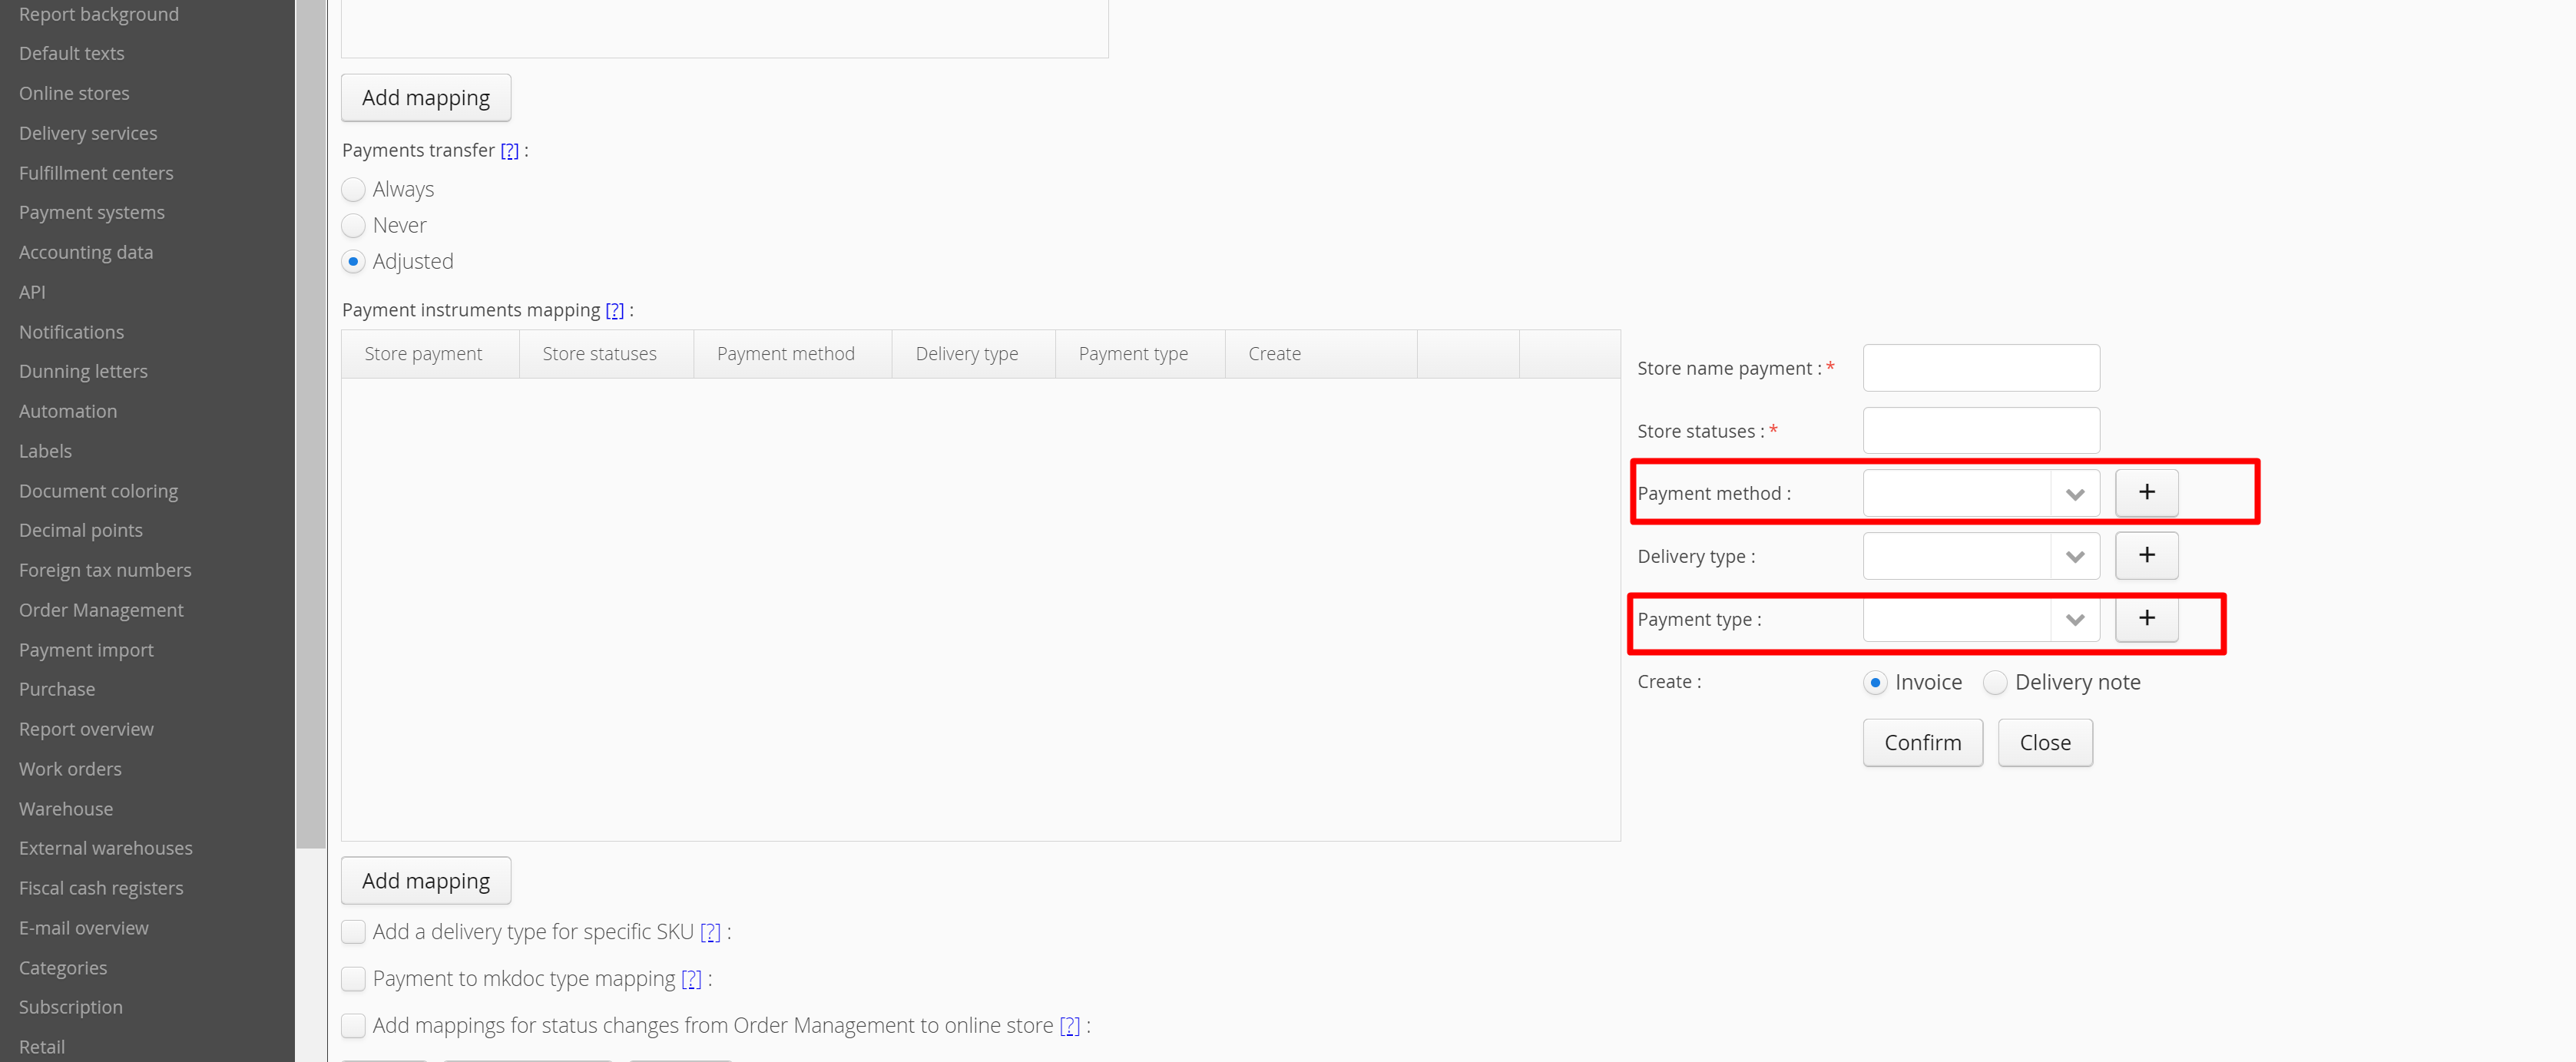This screenshot has width=2576, height=1062.
Task: Open help link for Payment instruments mapping
Action: coord(614,310)
